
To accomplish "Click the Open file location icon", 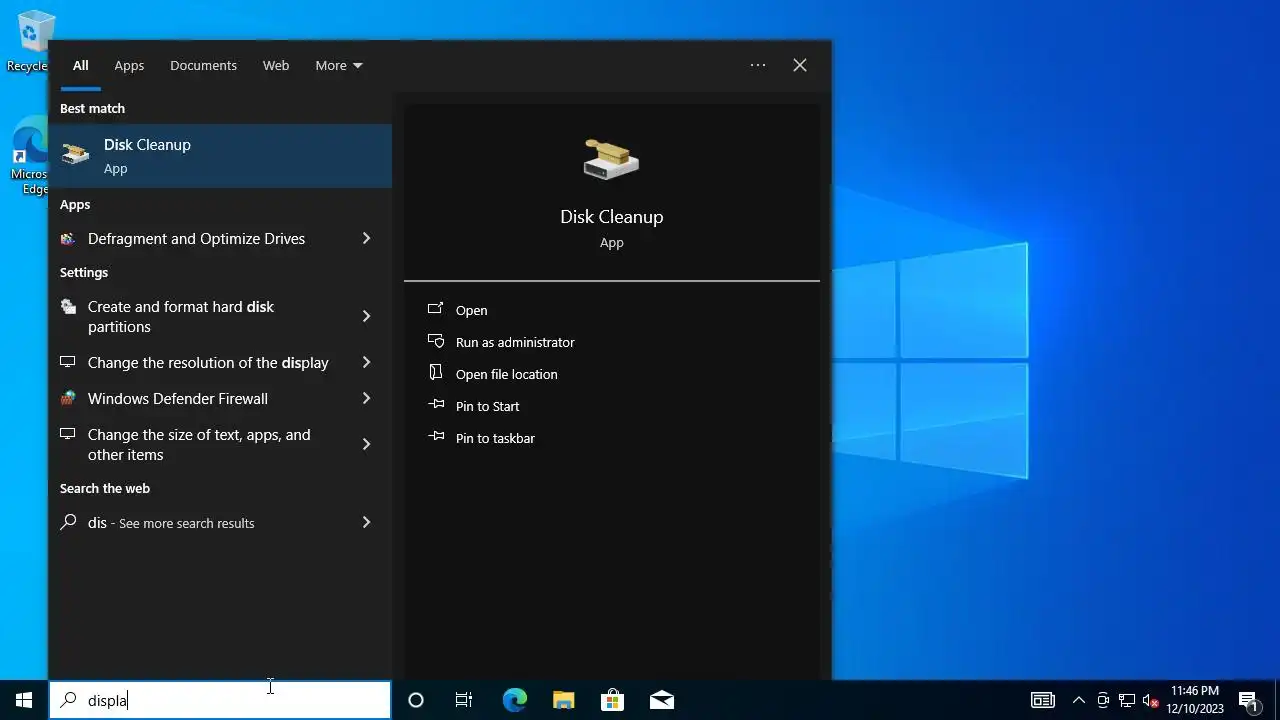I will coord(435,373).
